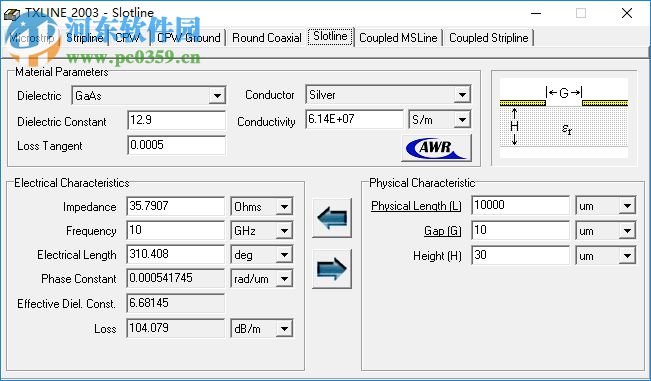Expand the Phase Constant rad/um dropdown
The image size is (651, 381).
(284, 279)
